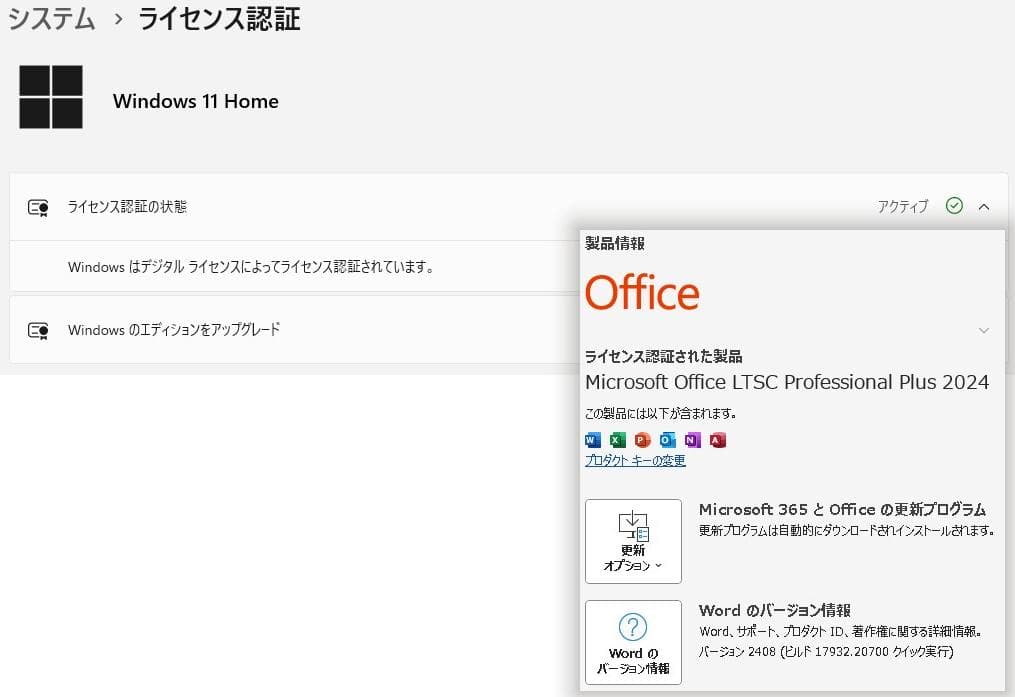1015x697 pixels.
Task: Open Word のバージョン情報 button
Action: (x=633, y=642)
